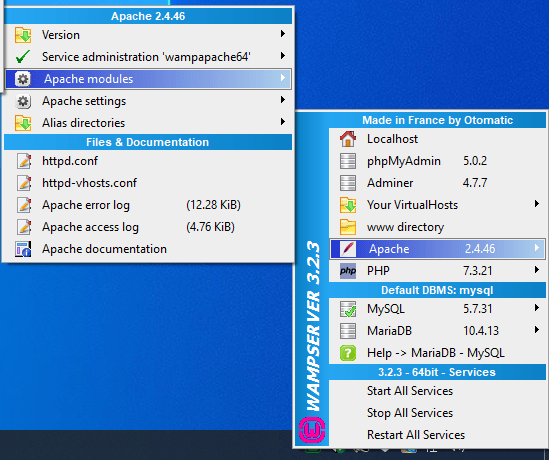The height and width of the screenshot is (460, 549).
Task: Open the Version menu entry
Action: pyautogui.click(x=148, y=35)
